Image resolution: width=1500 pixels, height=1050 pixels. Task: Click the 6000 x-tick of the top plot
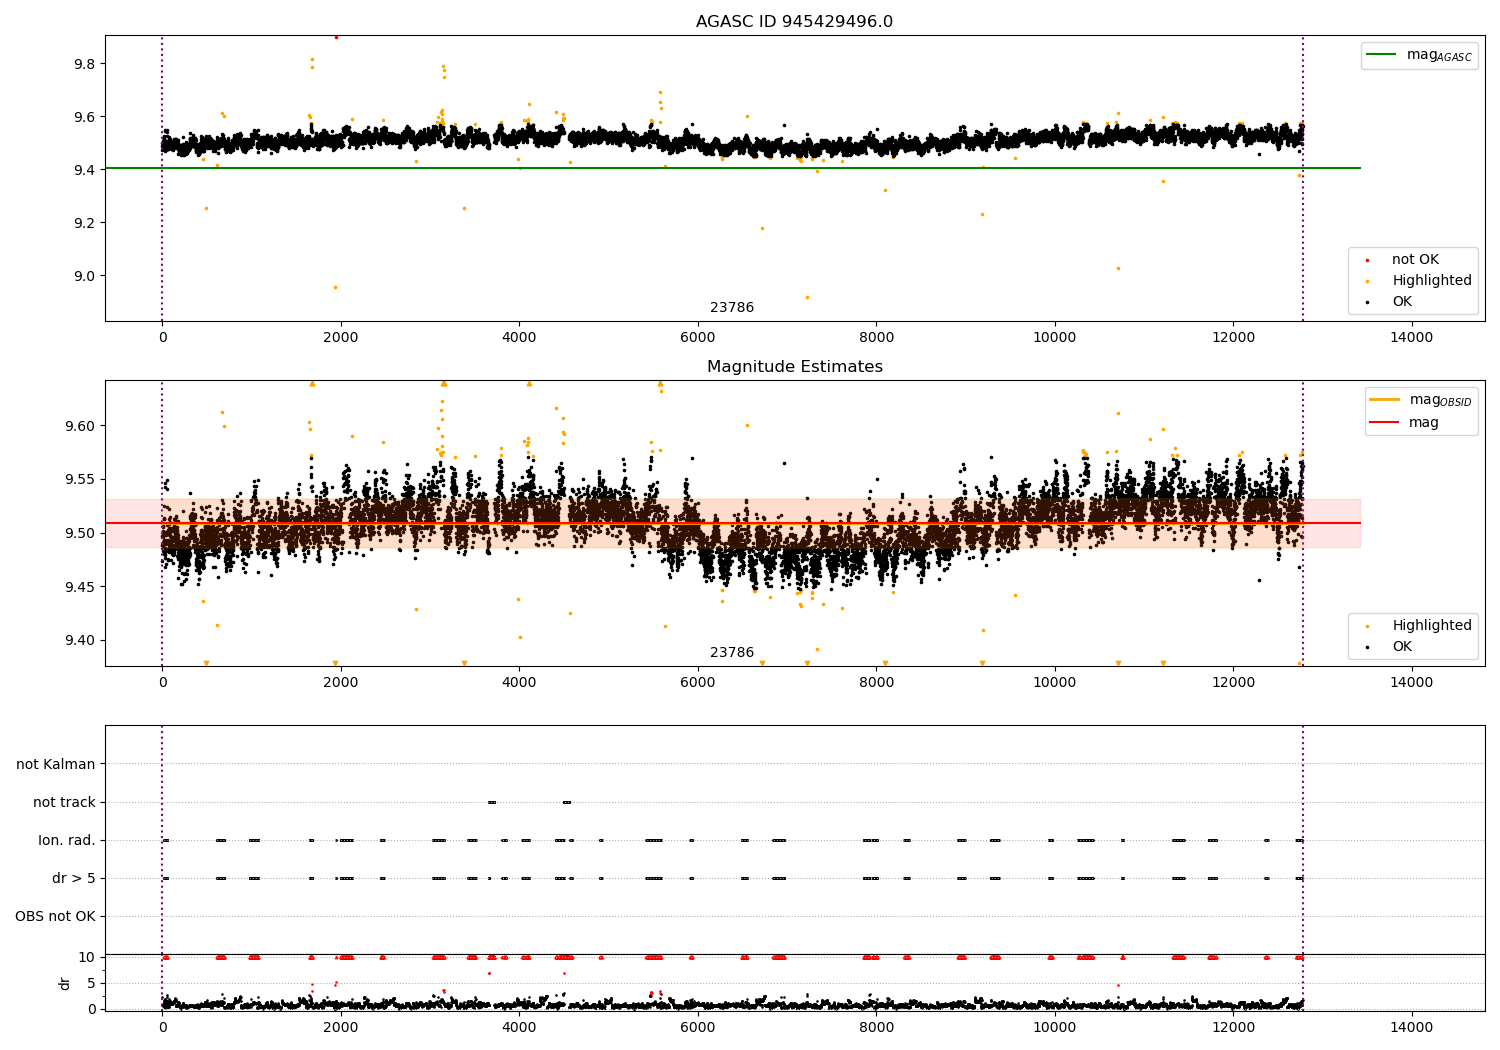point(698,338)
